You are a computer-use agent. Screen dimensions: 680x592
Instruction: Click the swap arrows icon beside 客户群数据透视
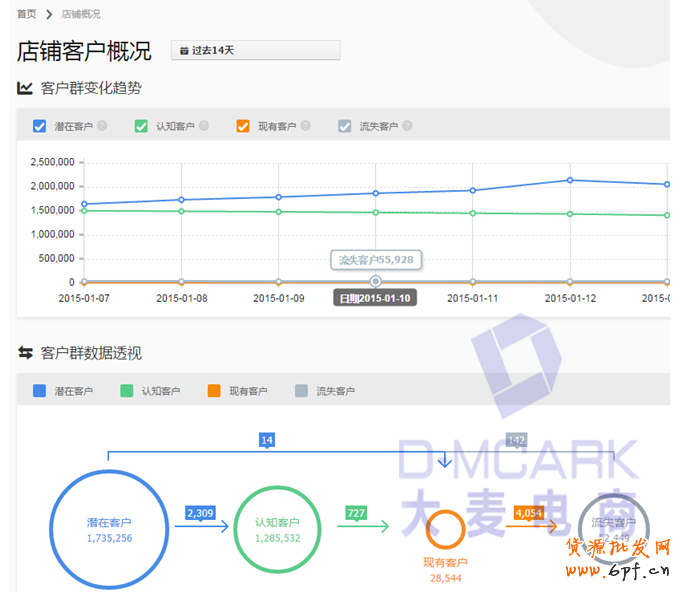point(26,353)
